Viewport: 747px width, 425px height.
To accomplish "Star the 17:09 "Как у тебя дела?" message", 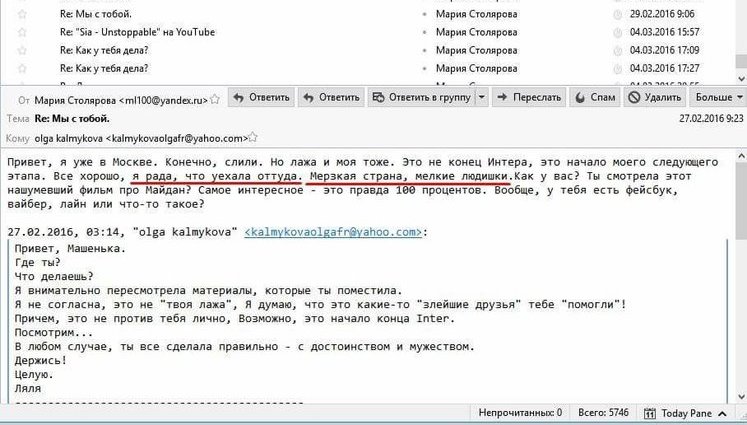I will point(22,51).
